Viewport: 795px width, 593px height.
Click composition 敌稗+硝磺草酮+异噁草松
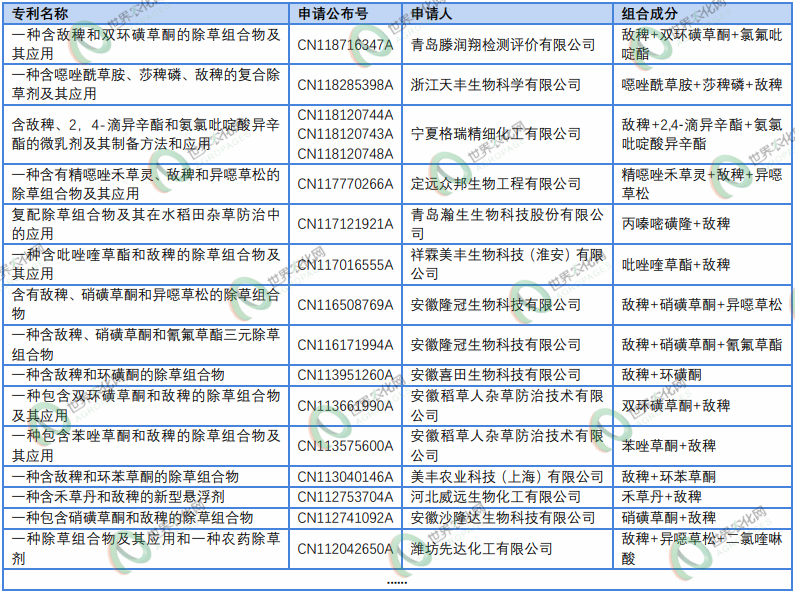pos(702,305)
